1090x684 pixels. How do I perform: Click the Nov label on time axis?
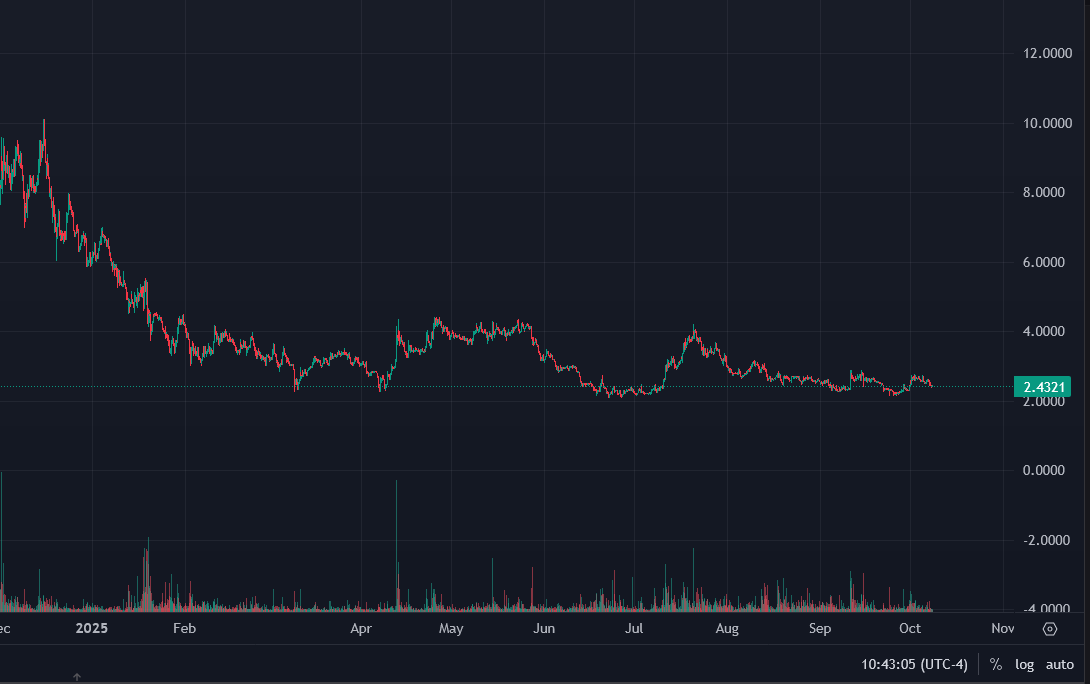click(x=1002, y=629)
